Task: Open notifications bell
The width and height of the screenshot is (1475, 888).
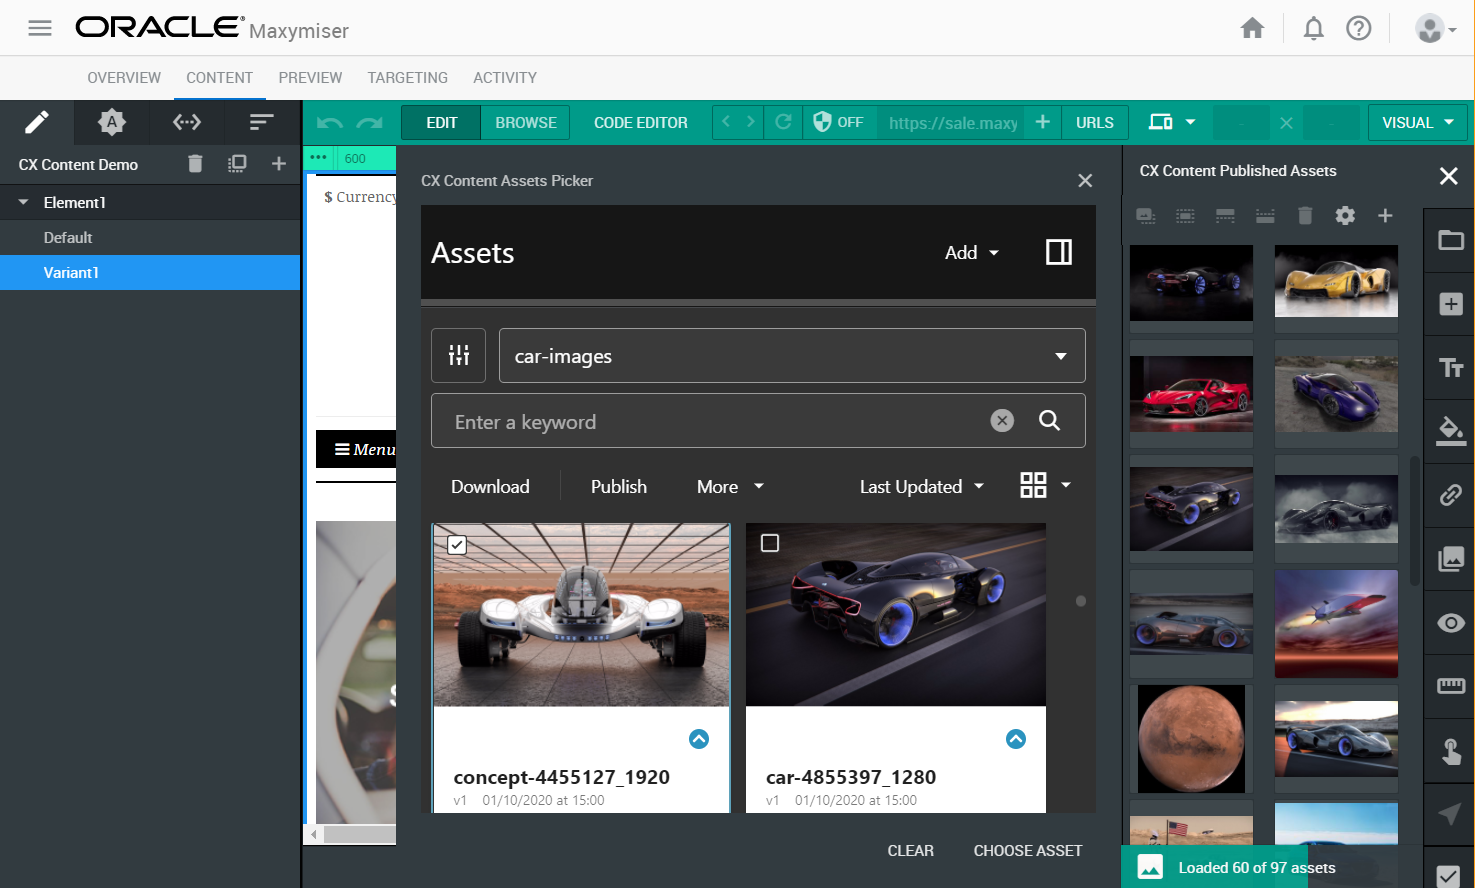Action: tap(1313, 28)
